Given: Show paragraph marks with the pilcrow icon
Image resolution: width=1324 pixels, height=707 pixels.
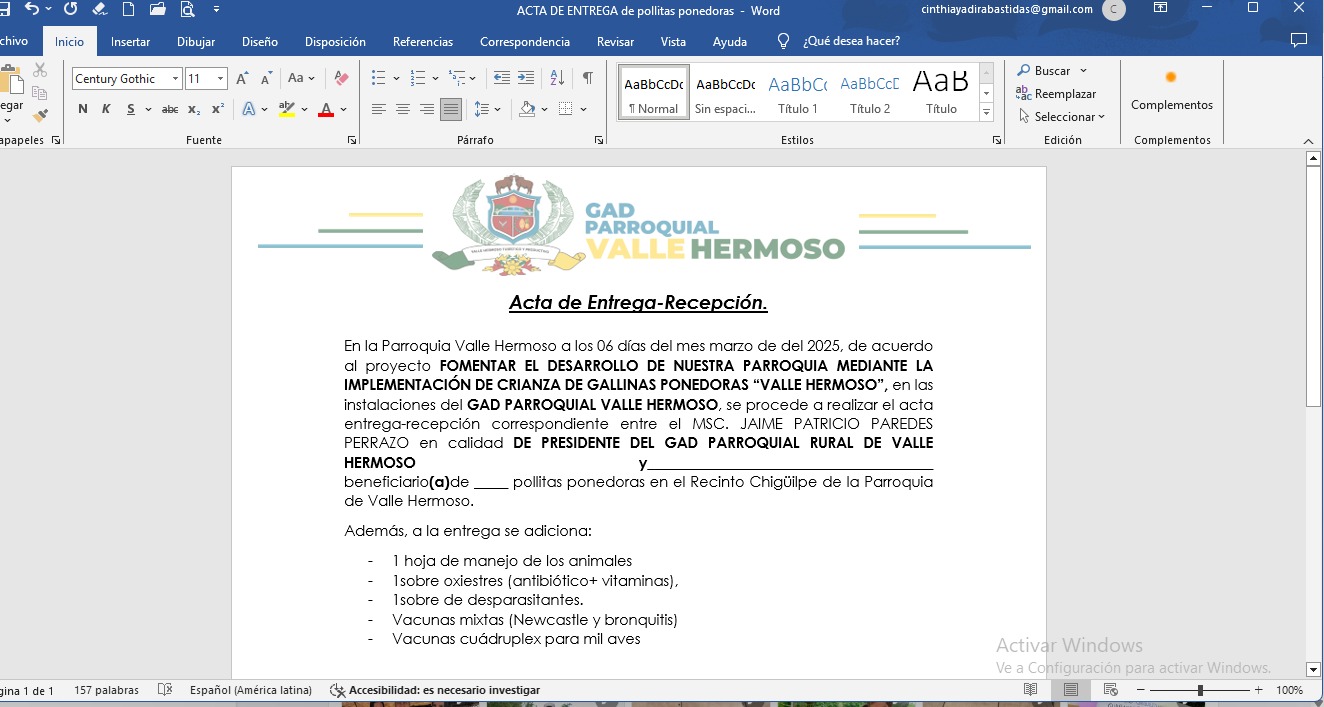Looking at the screenshot, I should (x=588, y=78).
